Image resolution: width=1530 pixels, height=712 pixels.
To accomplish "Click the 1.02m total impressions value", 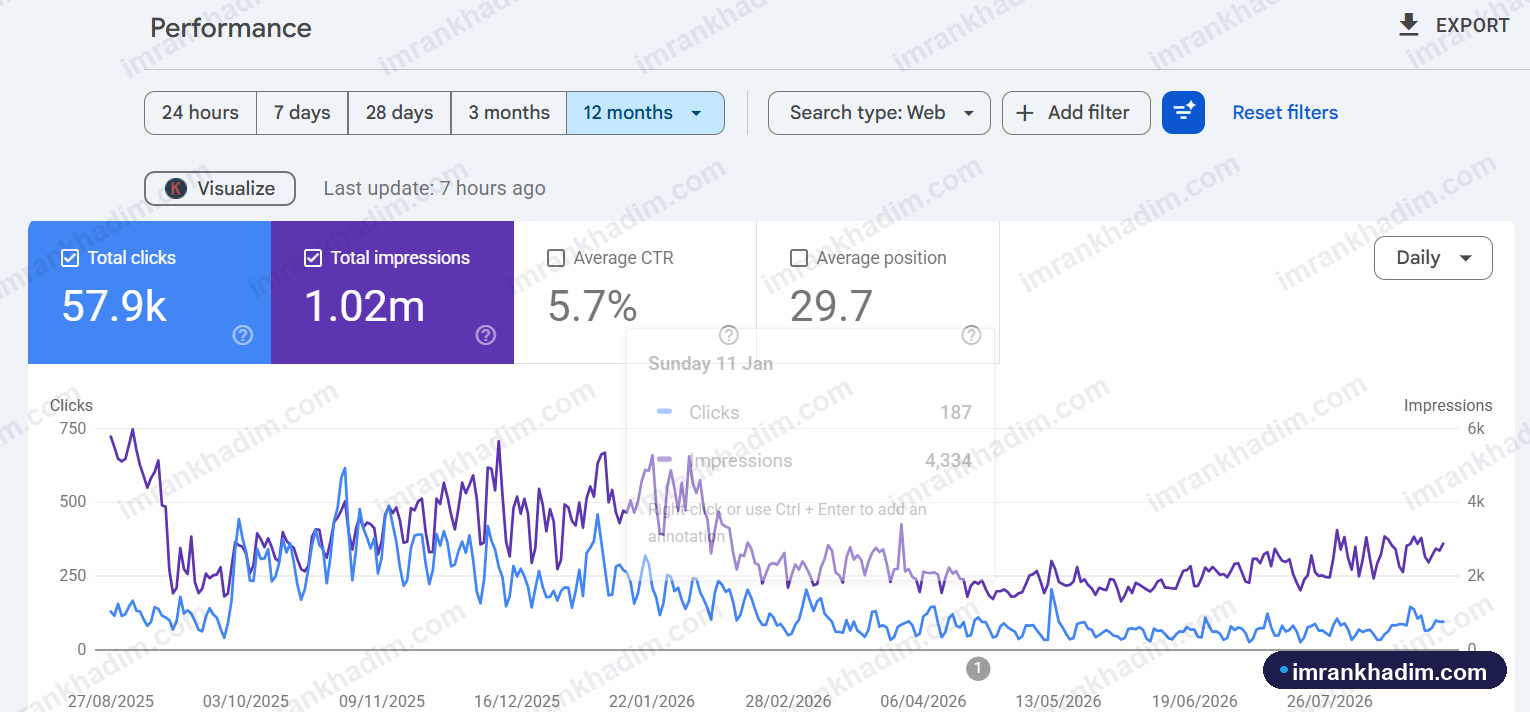I will point(364,307).
